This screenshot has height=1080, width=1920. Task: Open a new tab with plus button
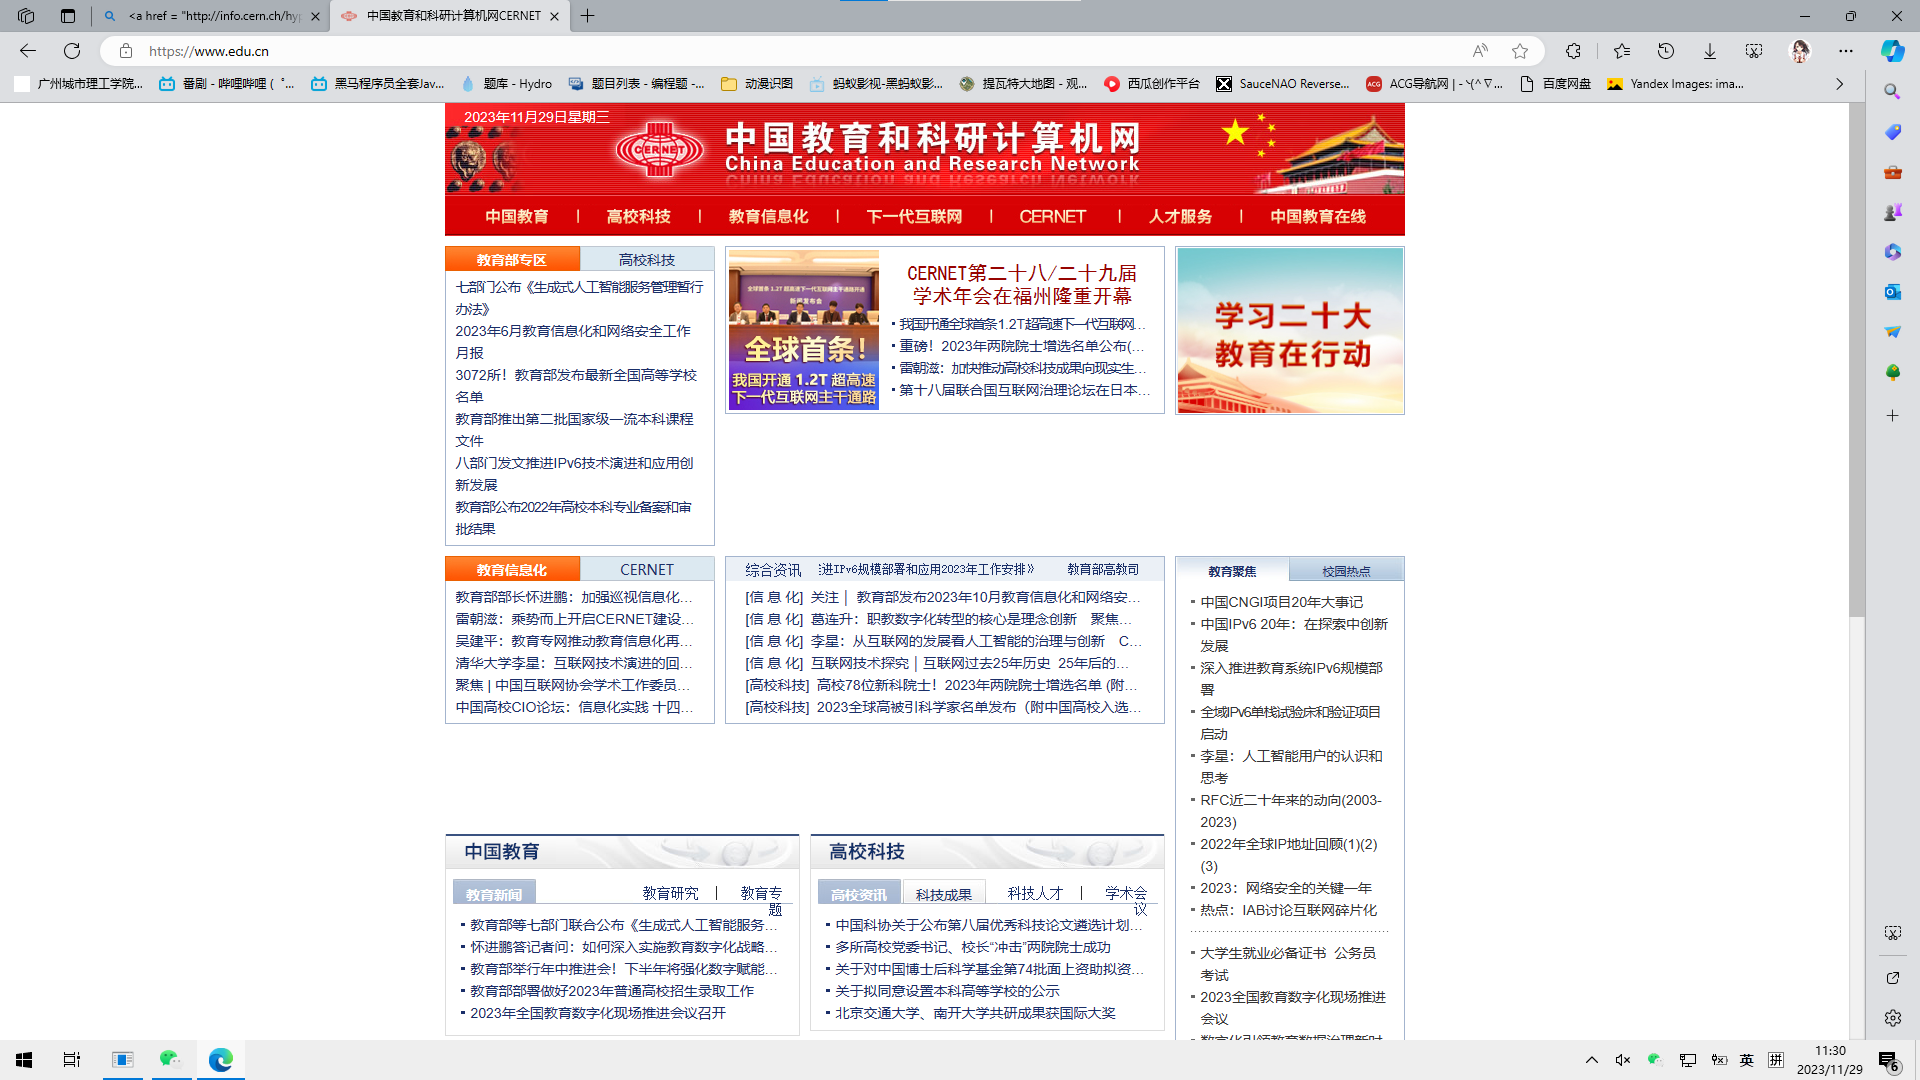[x=588, y=16]
